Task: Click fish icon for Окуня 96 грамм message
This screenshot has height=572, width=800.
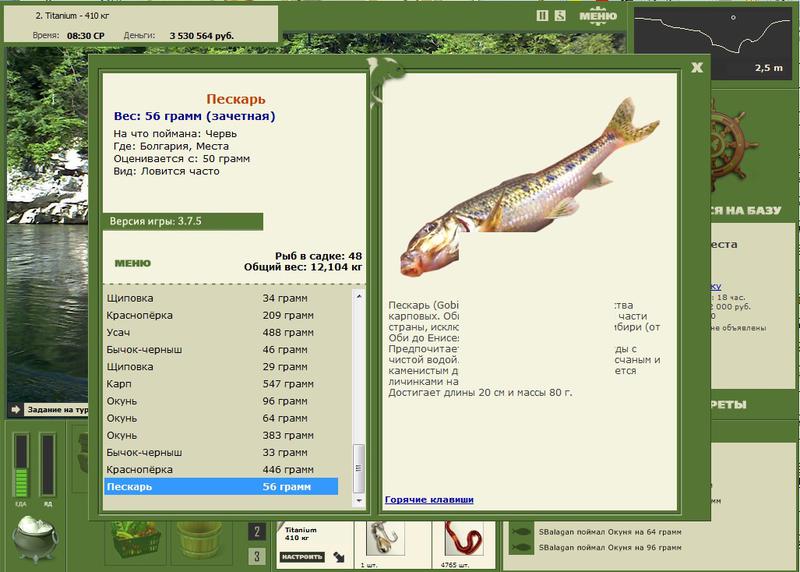Action: click(x=520, y=548)
